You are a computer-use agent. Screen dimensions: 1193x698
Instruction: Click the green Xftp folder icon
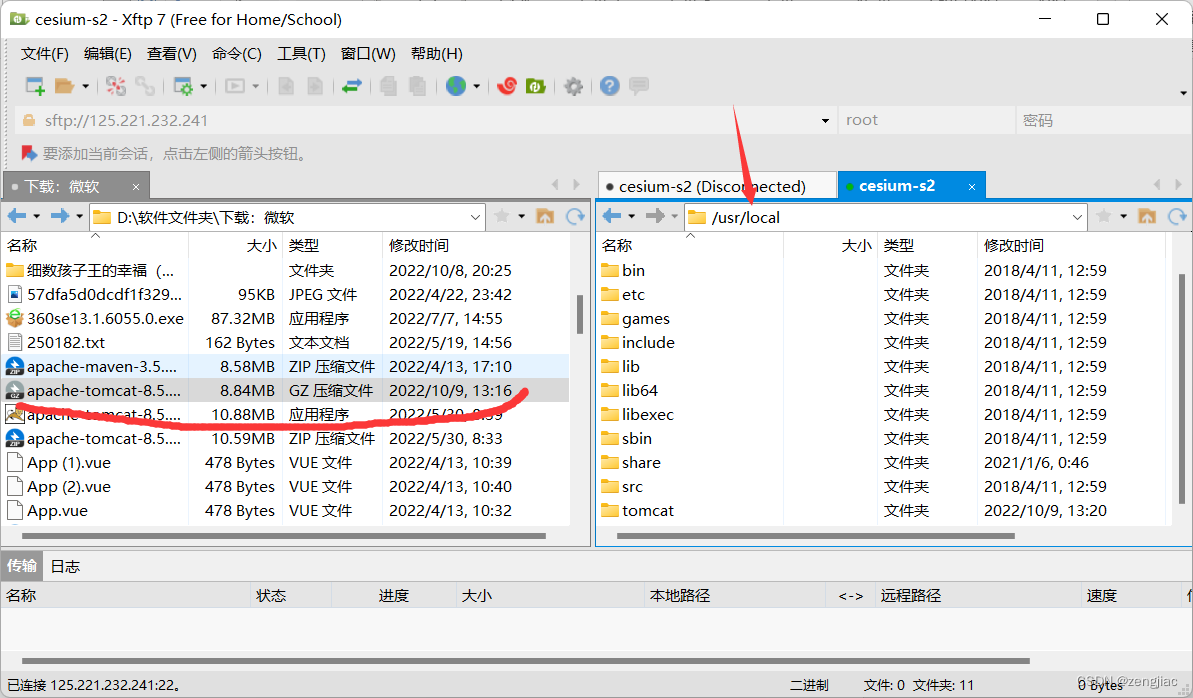coord(536,86)
